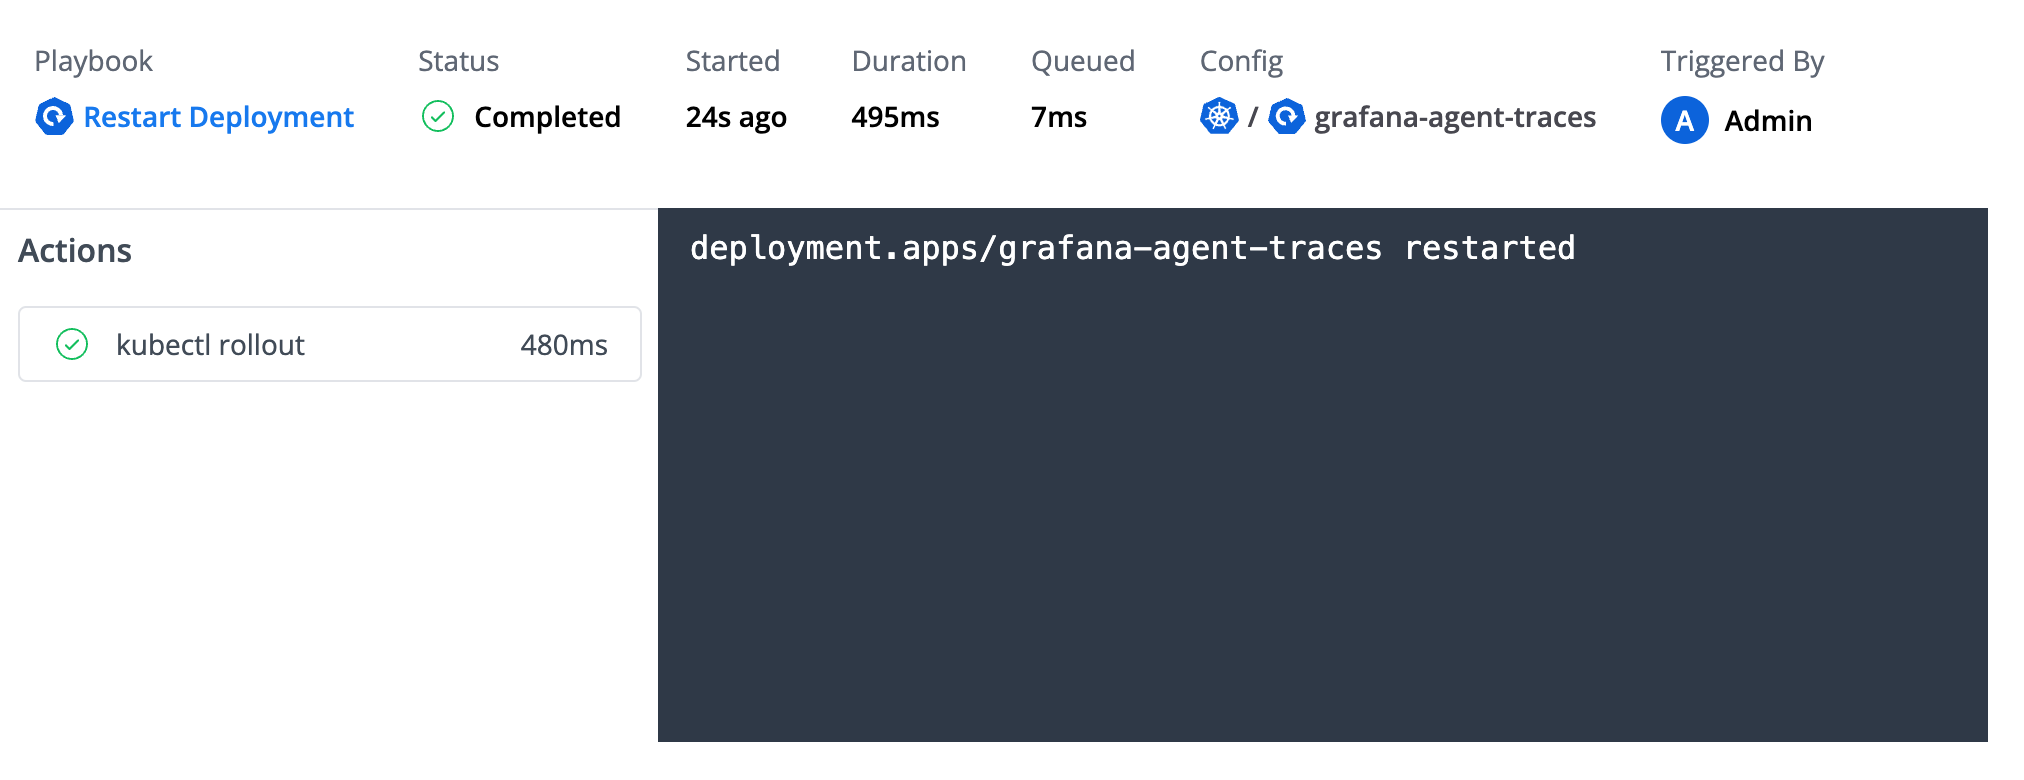This screenshot has height=780, width=2024.
Task: Open the Restart Deployment playbook link
Action: click(218, 117)
